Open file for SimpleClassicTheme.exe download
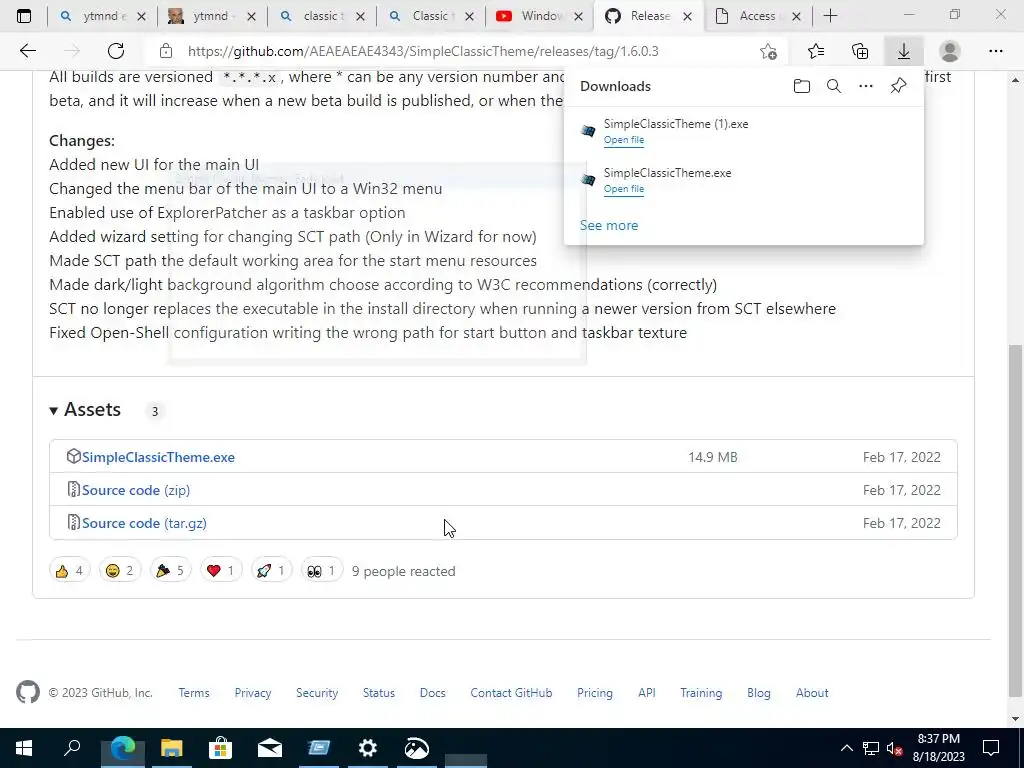This screenshot has width=1024, height=768. point(624,189)
